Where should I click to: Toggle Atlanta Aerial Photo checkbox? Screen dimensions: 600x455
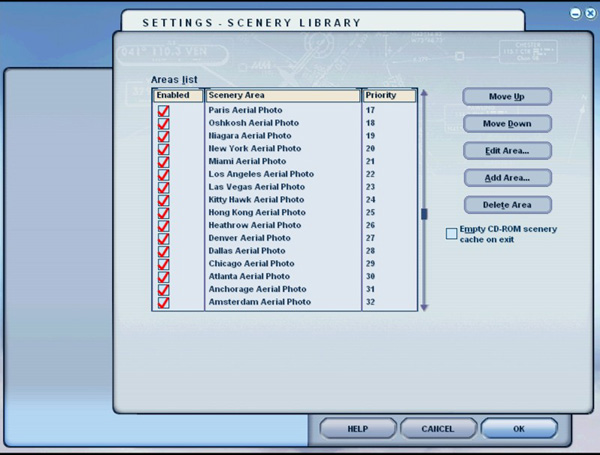click(x=163, y=277)
